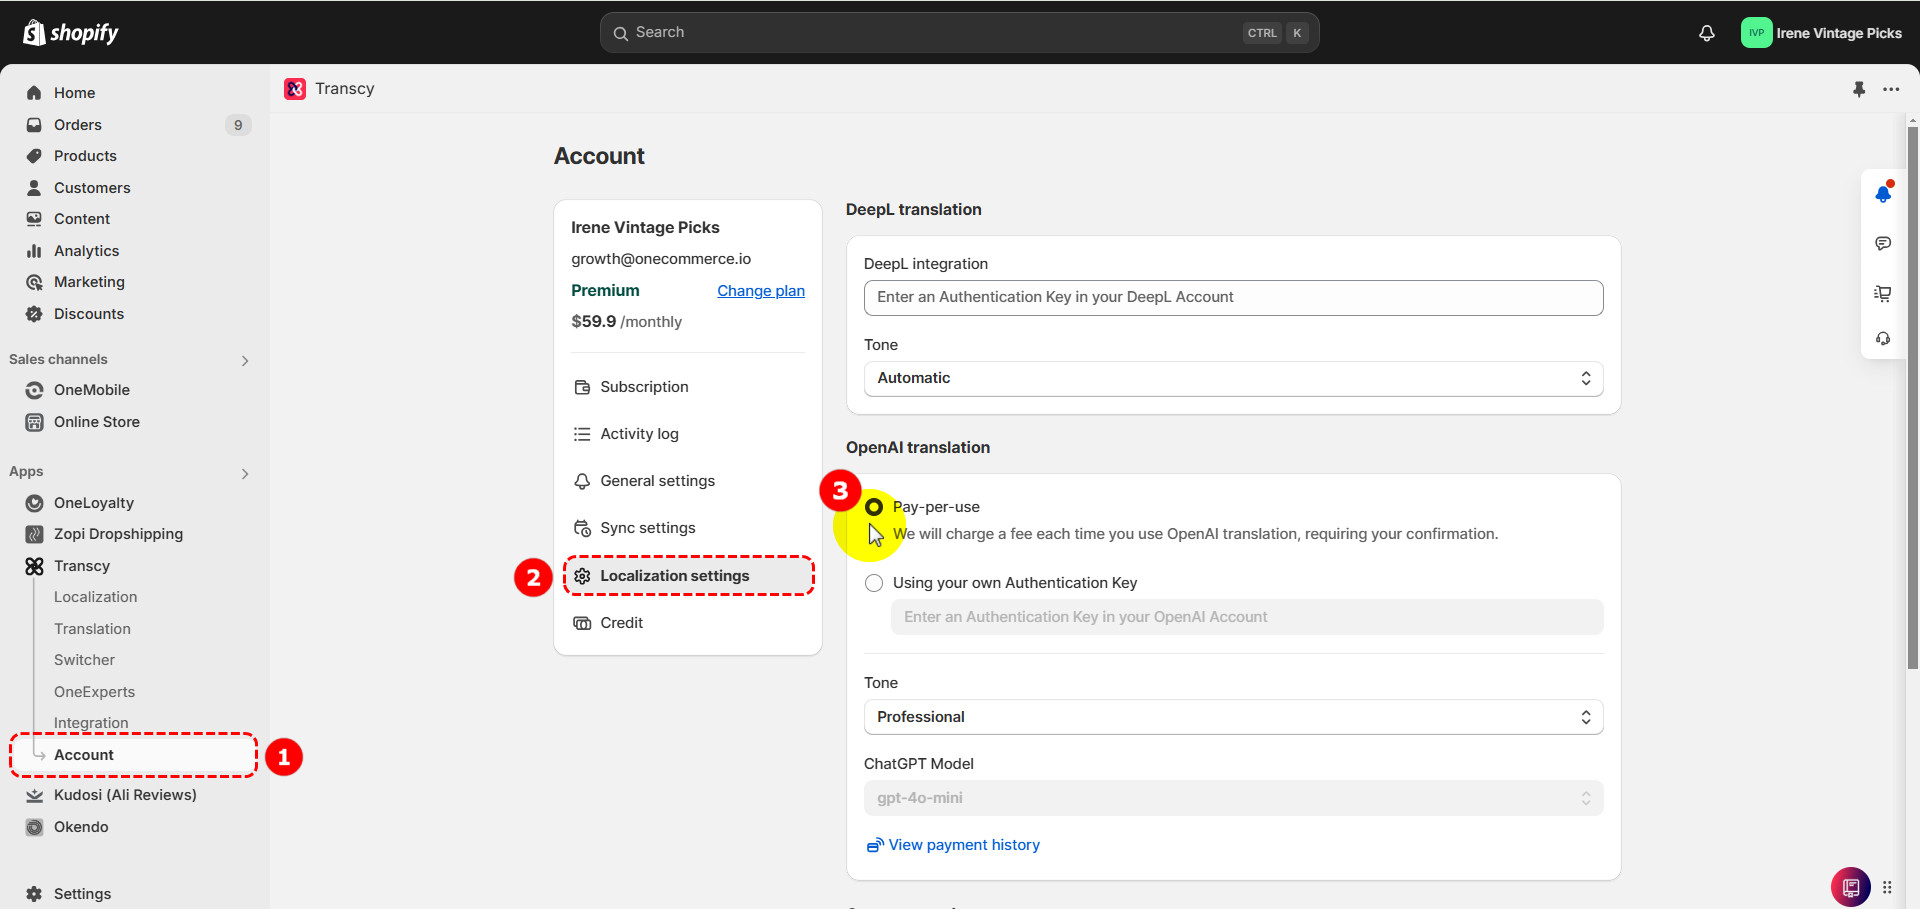
Task: Open Subscription in the account menu
Action: 688,387
